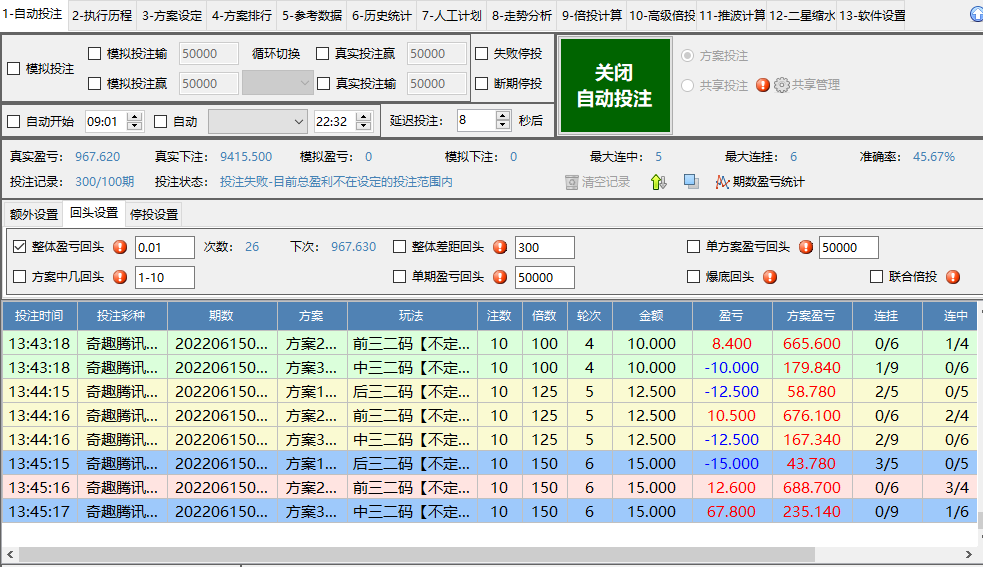Sort by 盈亏 column header
Viewport: 983px width, 567px height.
click(x=732, y=316)
